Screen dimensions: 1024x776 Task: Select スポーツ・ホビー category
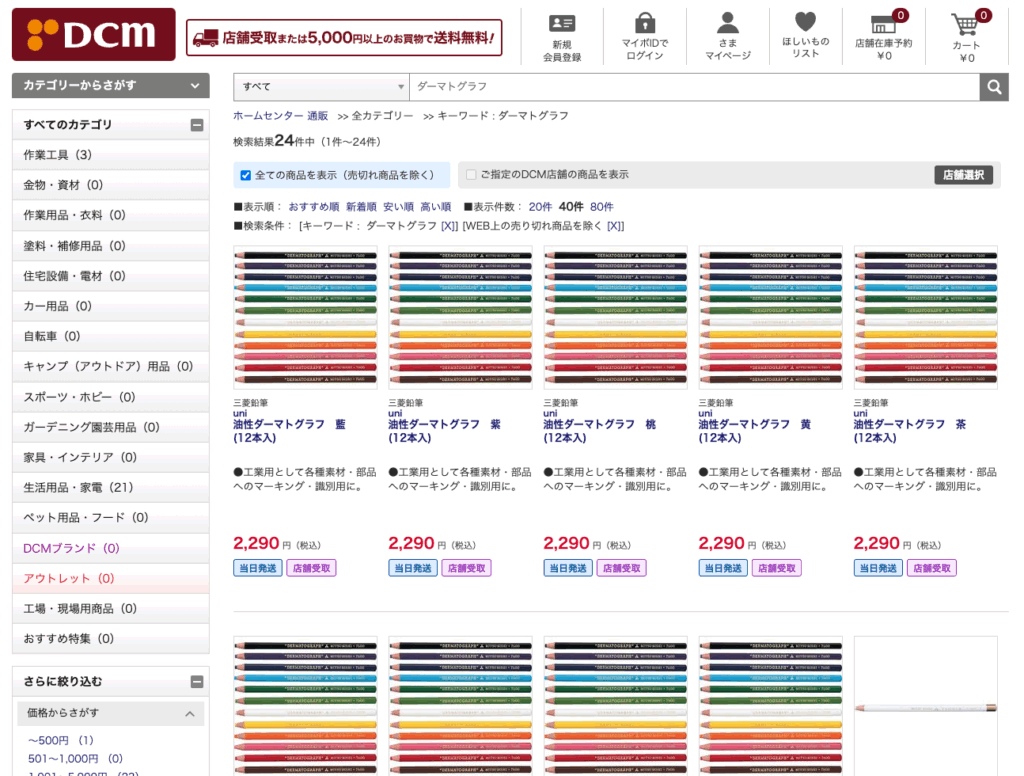pyautogui.click(x=110, y=396)
